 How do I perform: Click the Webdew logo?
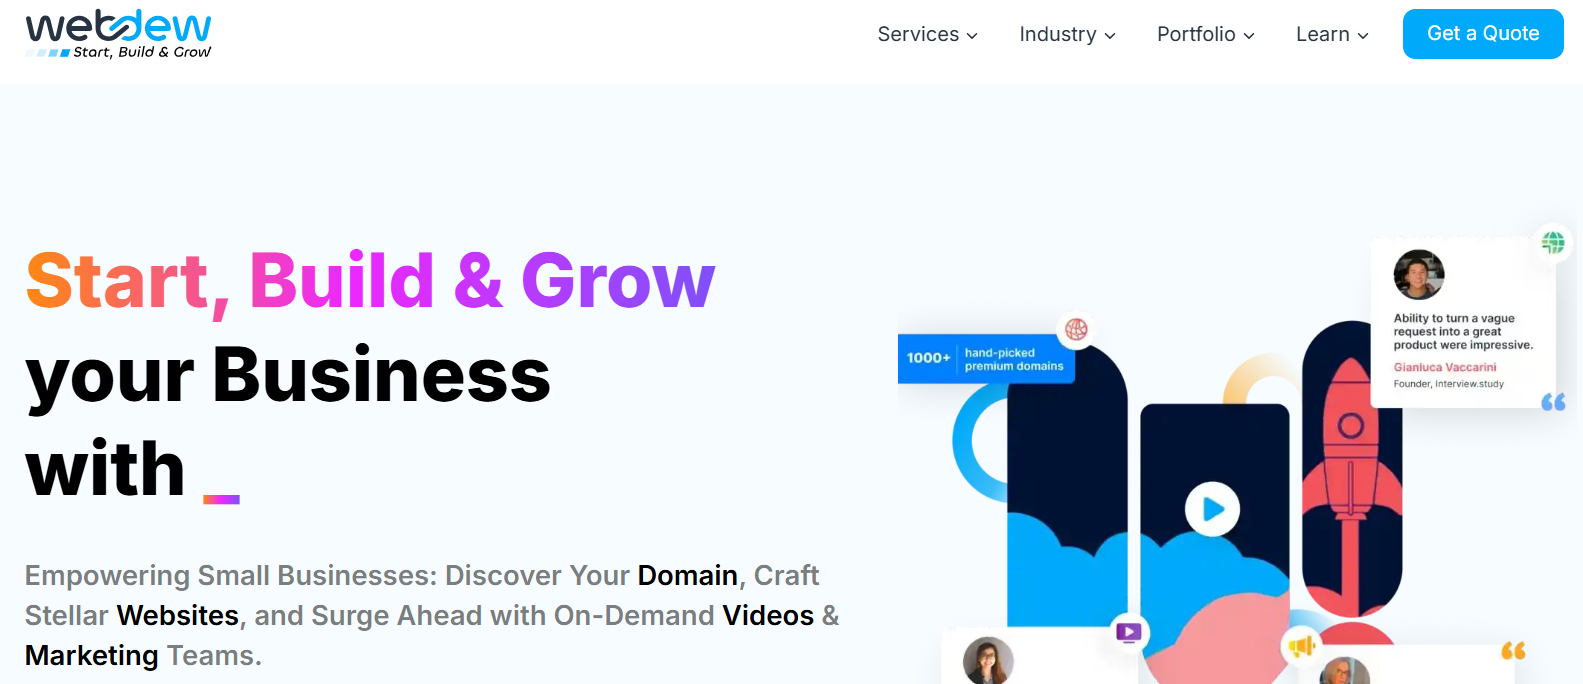[x=118, y=34]
